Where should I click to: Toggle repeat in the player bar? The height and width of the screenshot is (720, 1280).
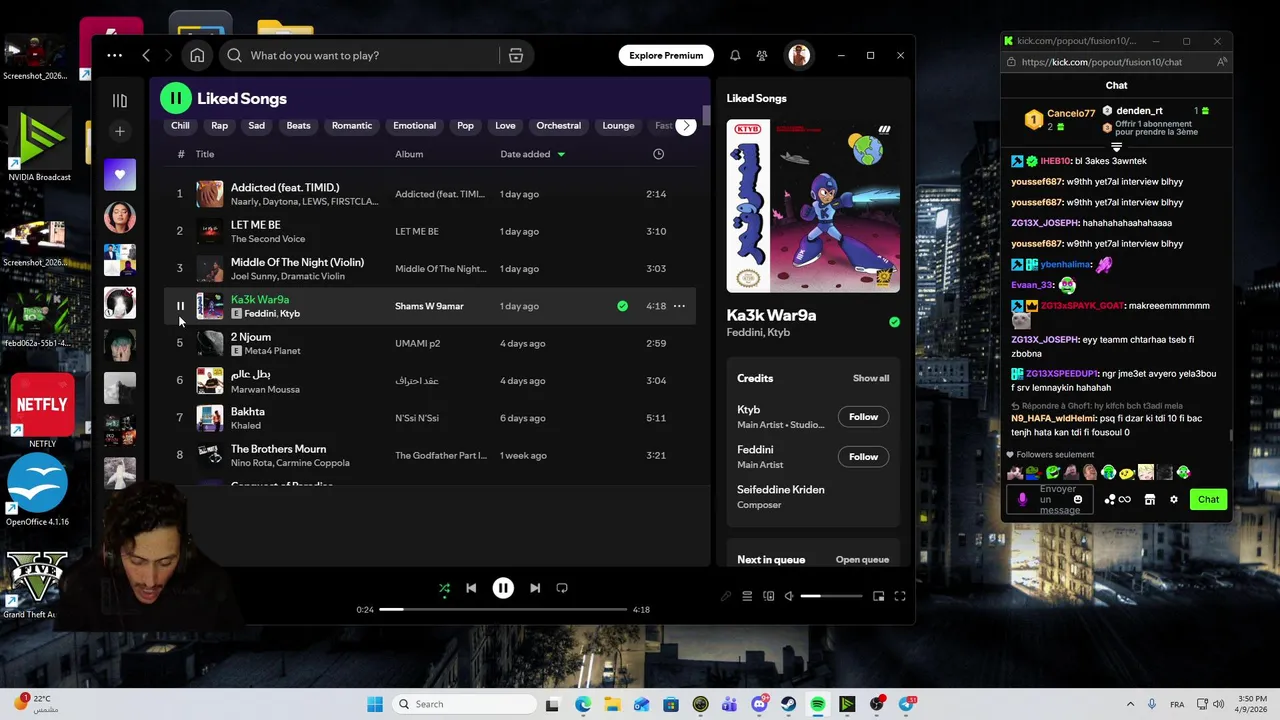coord(562,588)
